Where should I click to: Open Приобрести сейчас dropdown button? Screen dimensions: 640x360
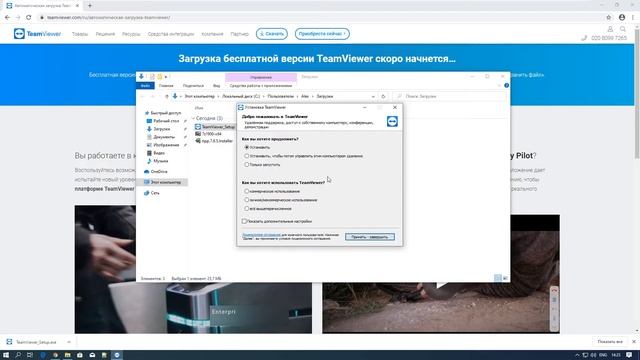(322, 34)
